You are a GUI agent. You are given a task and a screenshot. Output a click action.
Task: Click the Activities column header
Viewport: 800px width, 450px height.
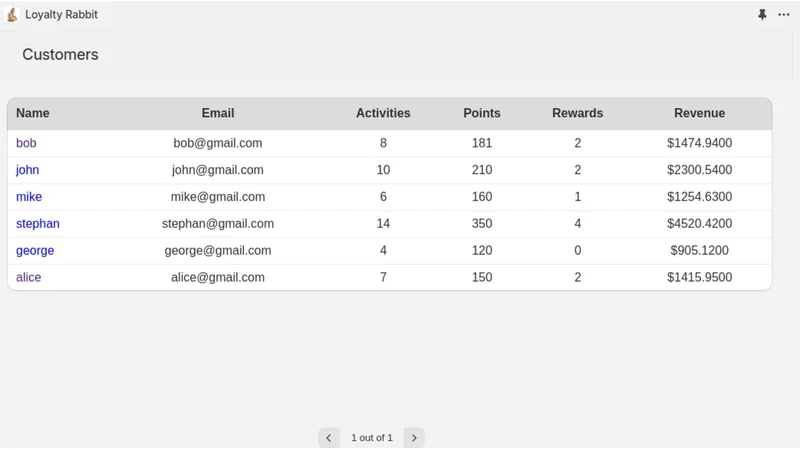pyautogui.click(x=383, y=113)
